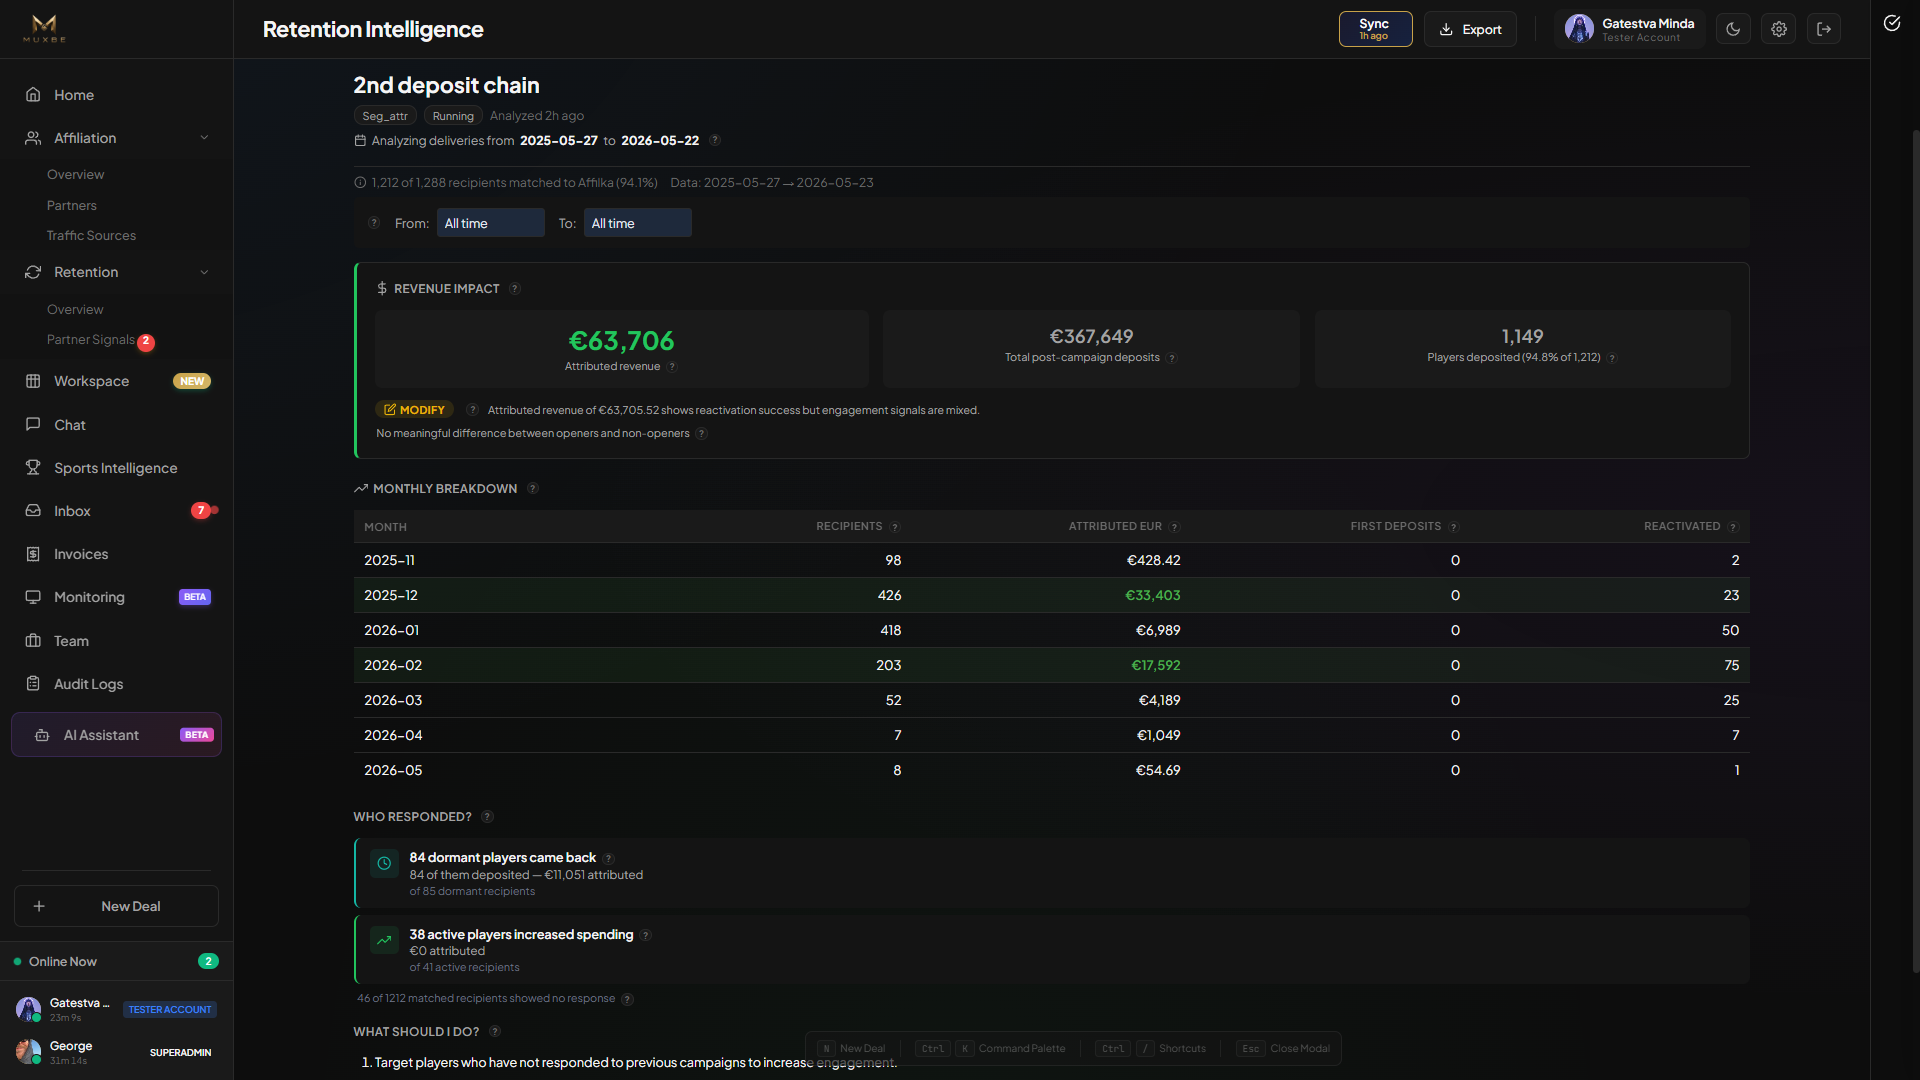Viewport: 1920px width, 1080px height.
Task: Click help icon in Recipients column header
Action: [895, 527]
